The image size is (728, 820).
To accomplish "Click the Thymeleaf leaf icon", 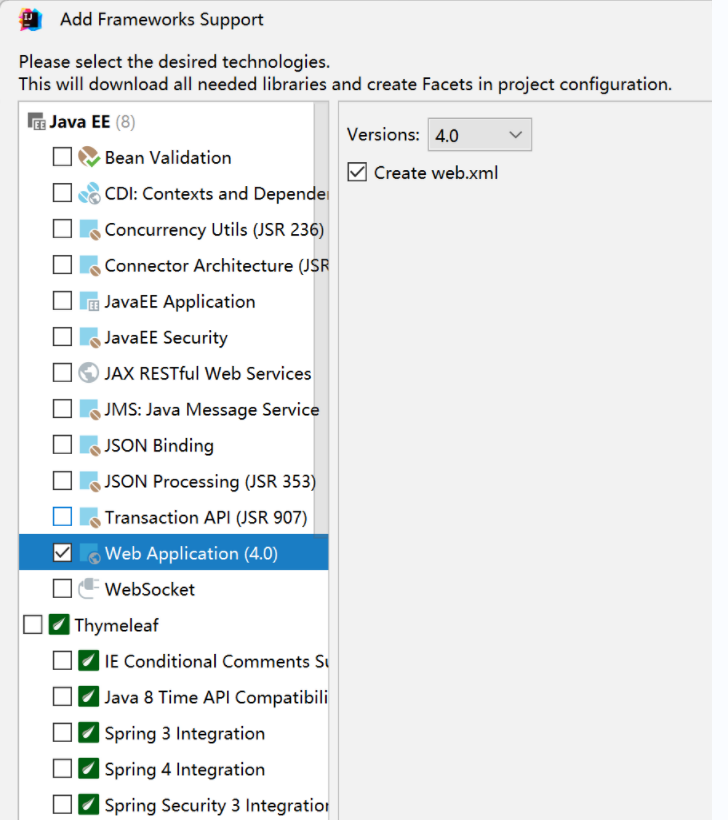I will click(59, 624).
